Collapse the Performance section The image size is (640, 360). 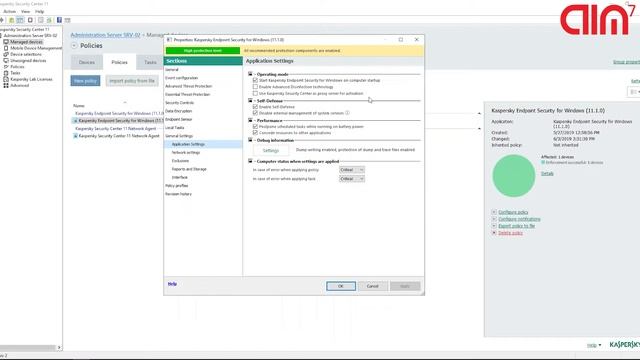[250, 120]
